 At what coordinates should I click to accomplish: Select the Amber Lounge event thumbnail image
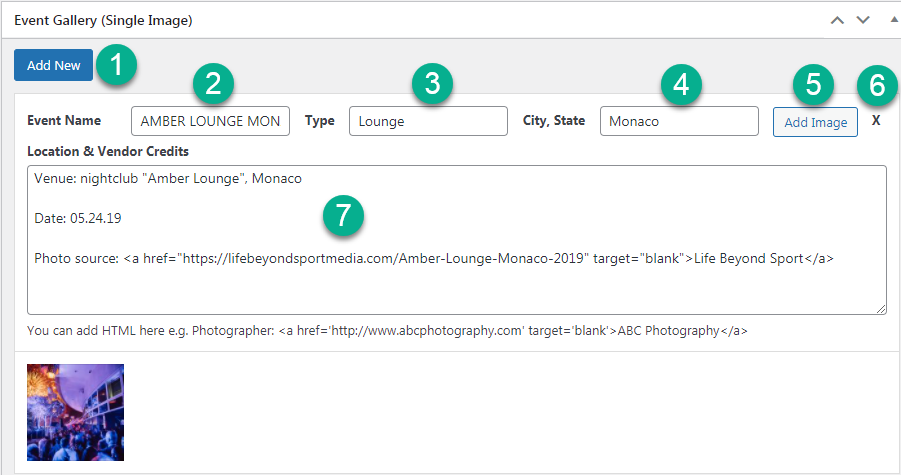(x=75, y=412)
